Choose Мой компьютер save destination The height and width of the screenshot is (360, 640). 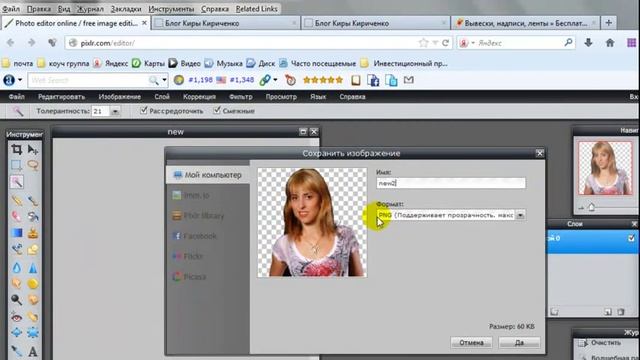pyautogui.click(x=208, y=175)
